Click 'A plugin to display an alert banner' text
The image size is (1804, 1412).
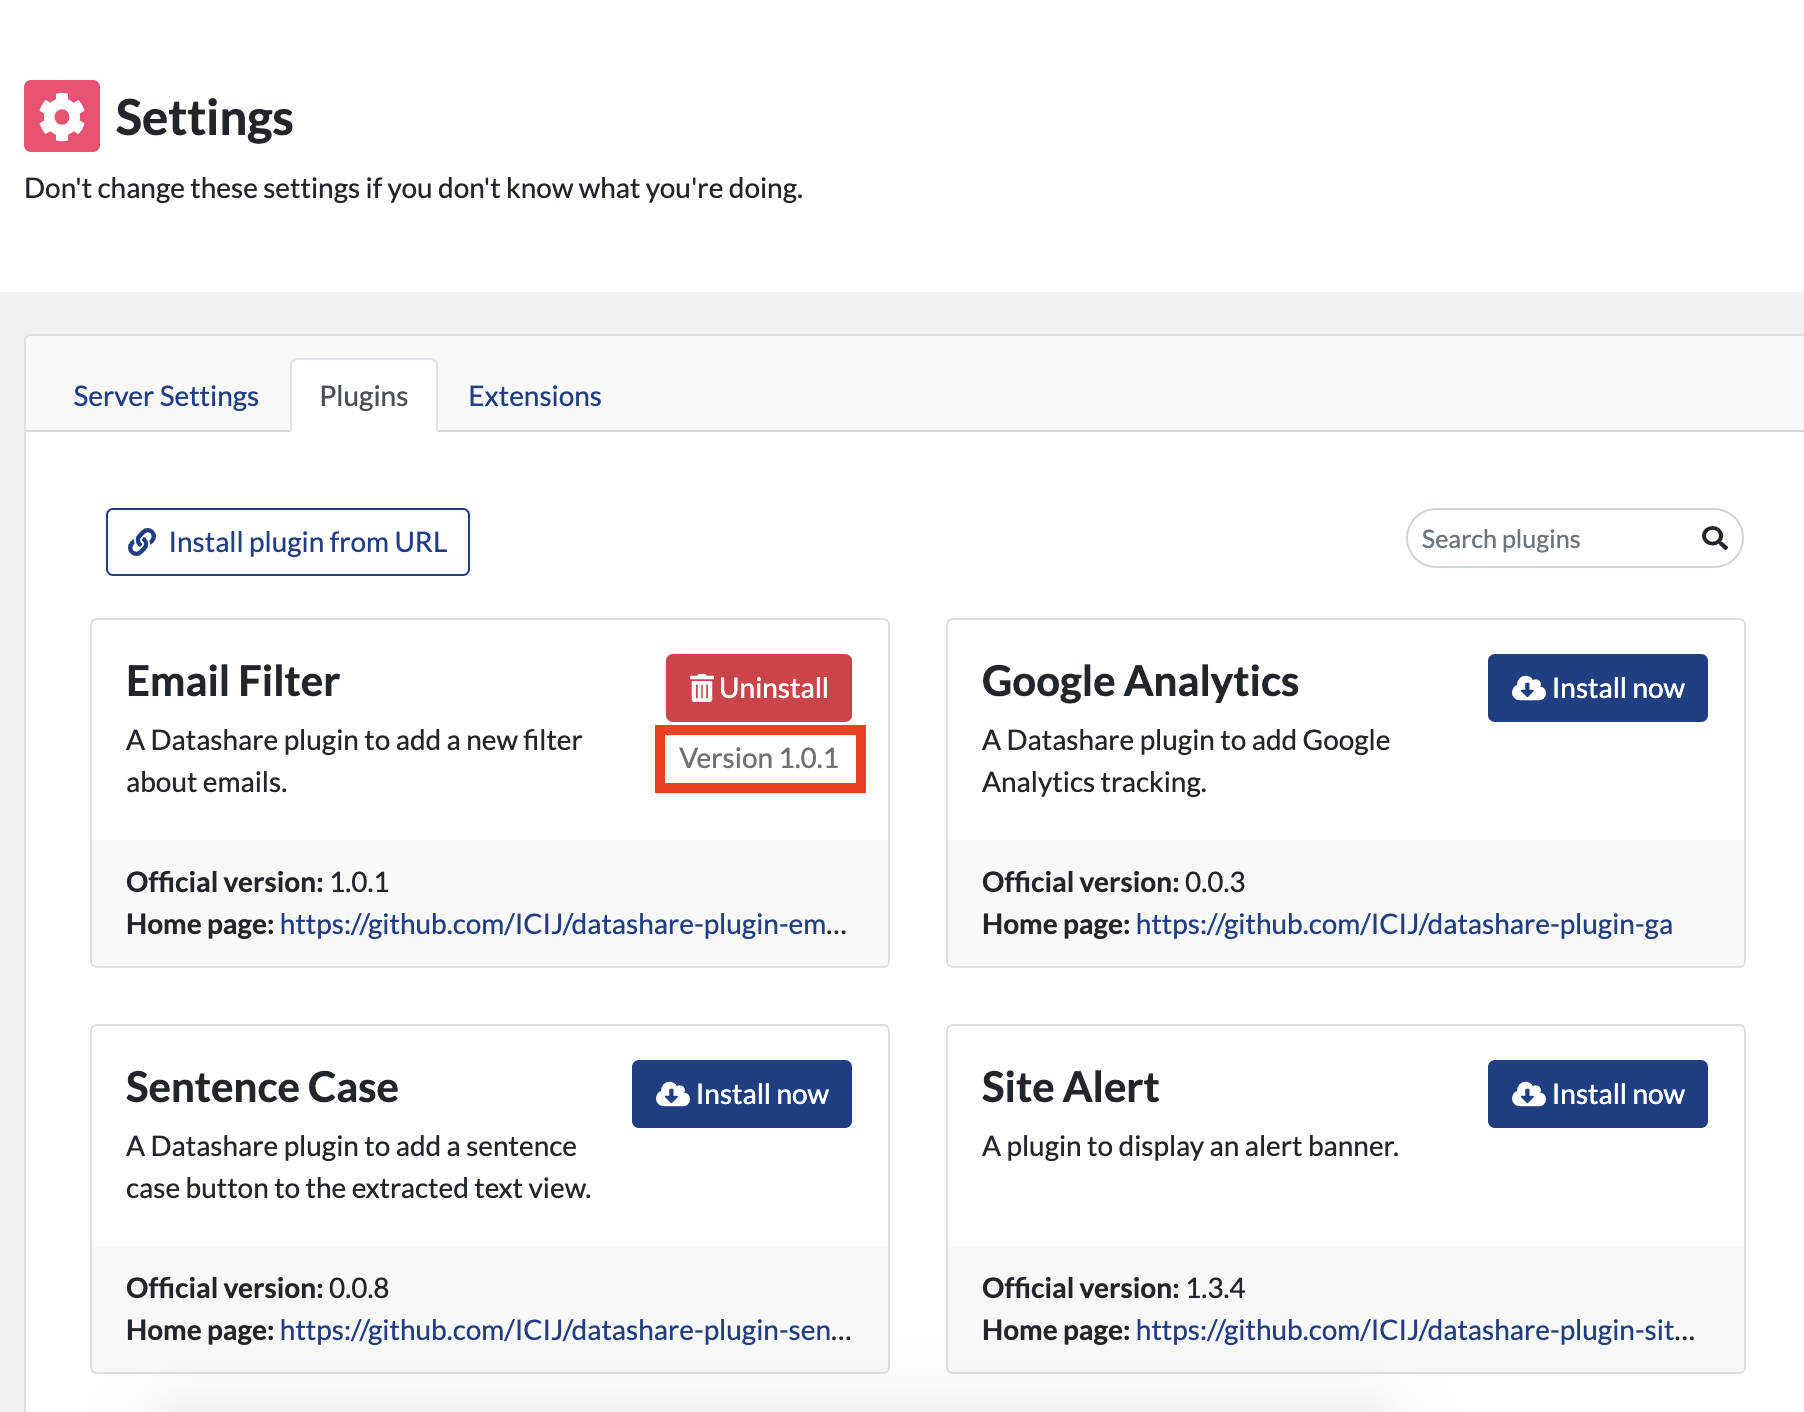pyautogui.click(x=1190, y=1146)
